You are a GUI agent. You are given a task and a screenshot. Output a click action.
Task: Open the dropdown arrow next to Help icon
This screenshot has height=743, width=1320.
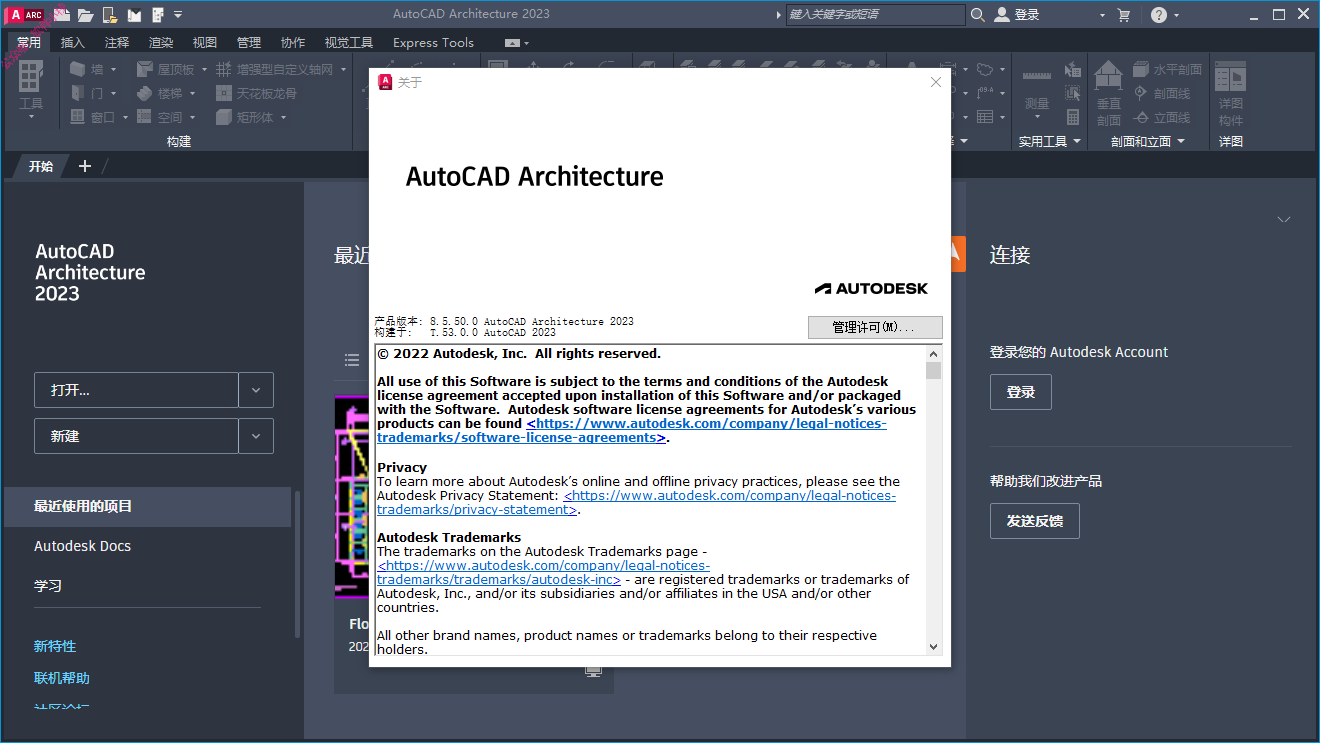coord(1176,15)
